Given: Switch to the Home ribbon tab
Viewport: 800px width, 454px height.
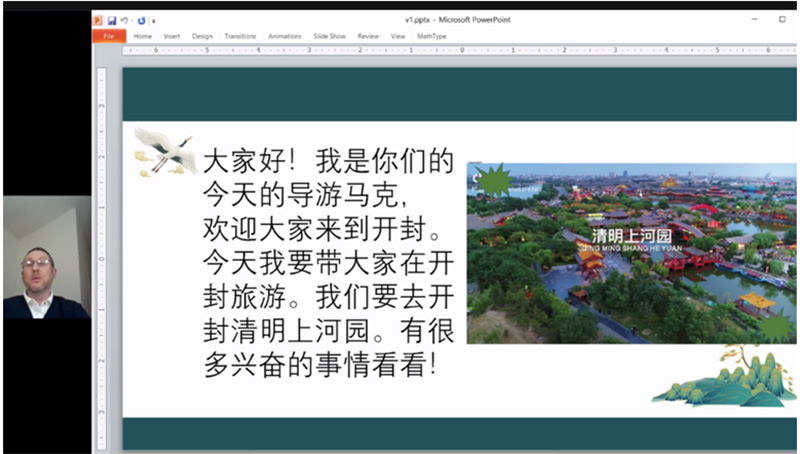Looking at the screenshot, I should pyautogui.click(x=143, y=36).
